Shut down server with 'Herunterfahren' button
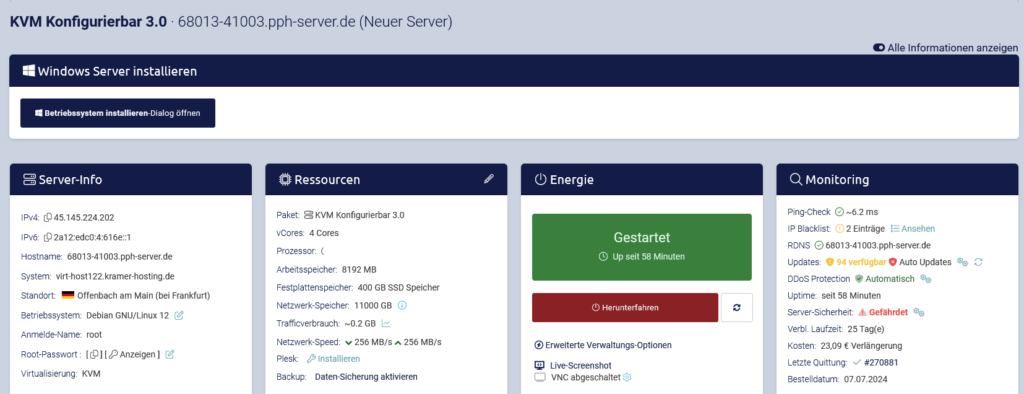Image resolution: width=1024 pixels, height=394 pixels. tap(624, 307)
